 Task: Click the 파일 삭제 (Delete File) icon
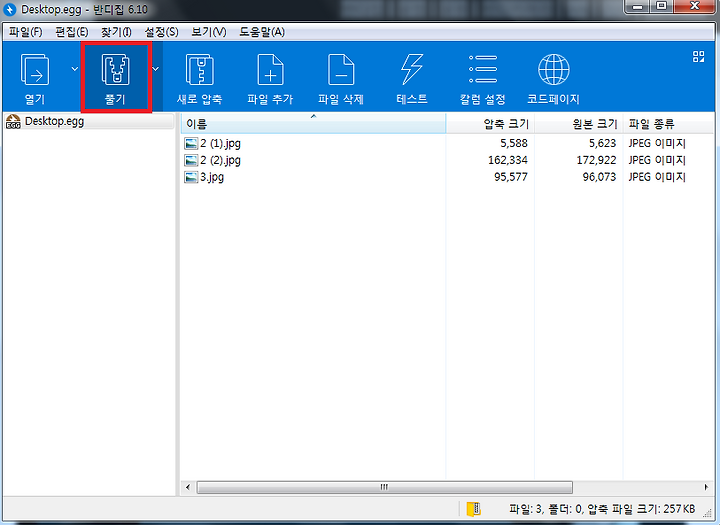pos(341,70)
